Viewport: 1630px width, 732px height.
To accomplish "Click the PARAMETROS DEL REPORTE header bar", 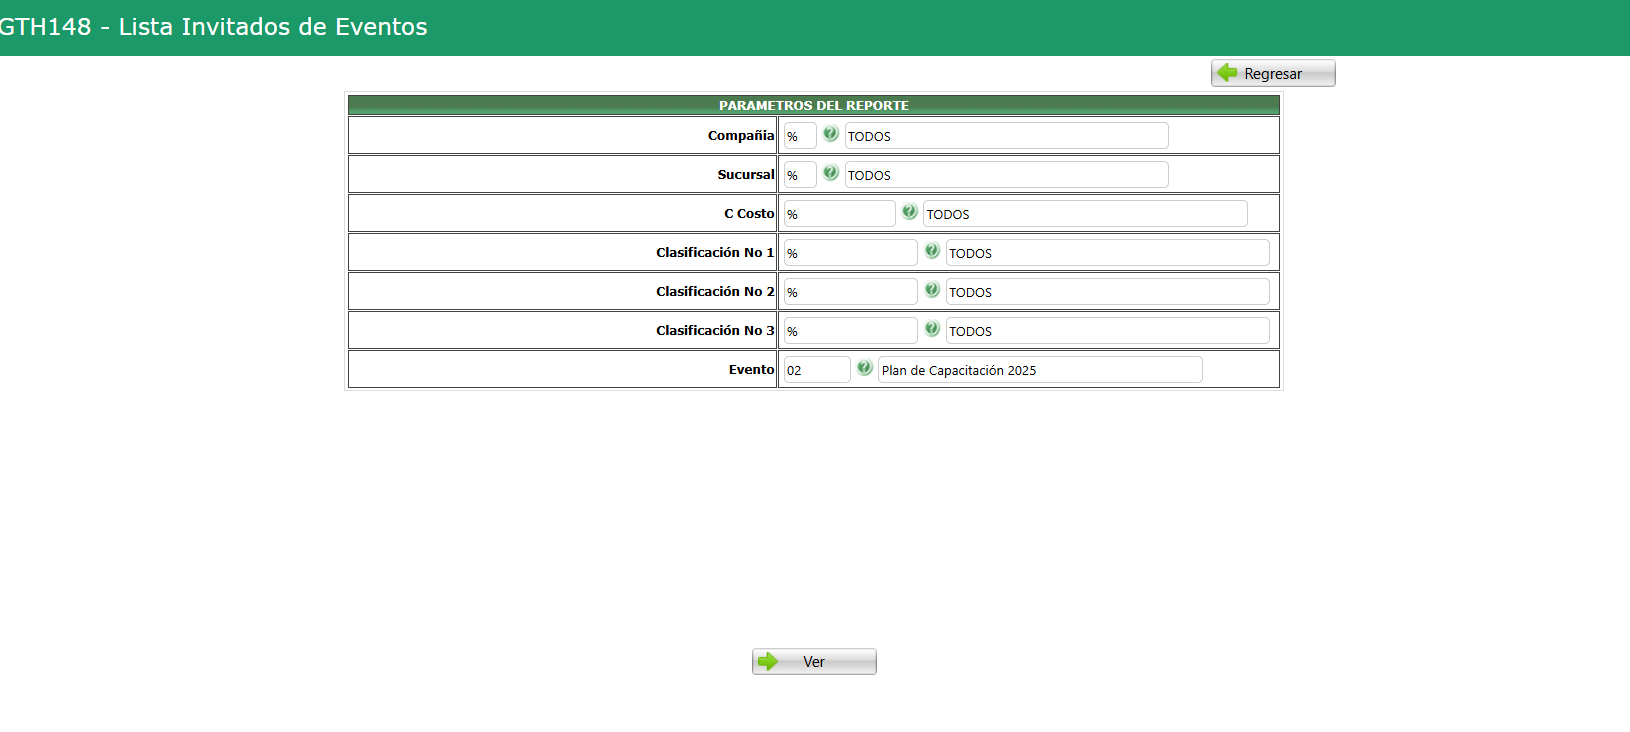I will (814, 105).
